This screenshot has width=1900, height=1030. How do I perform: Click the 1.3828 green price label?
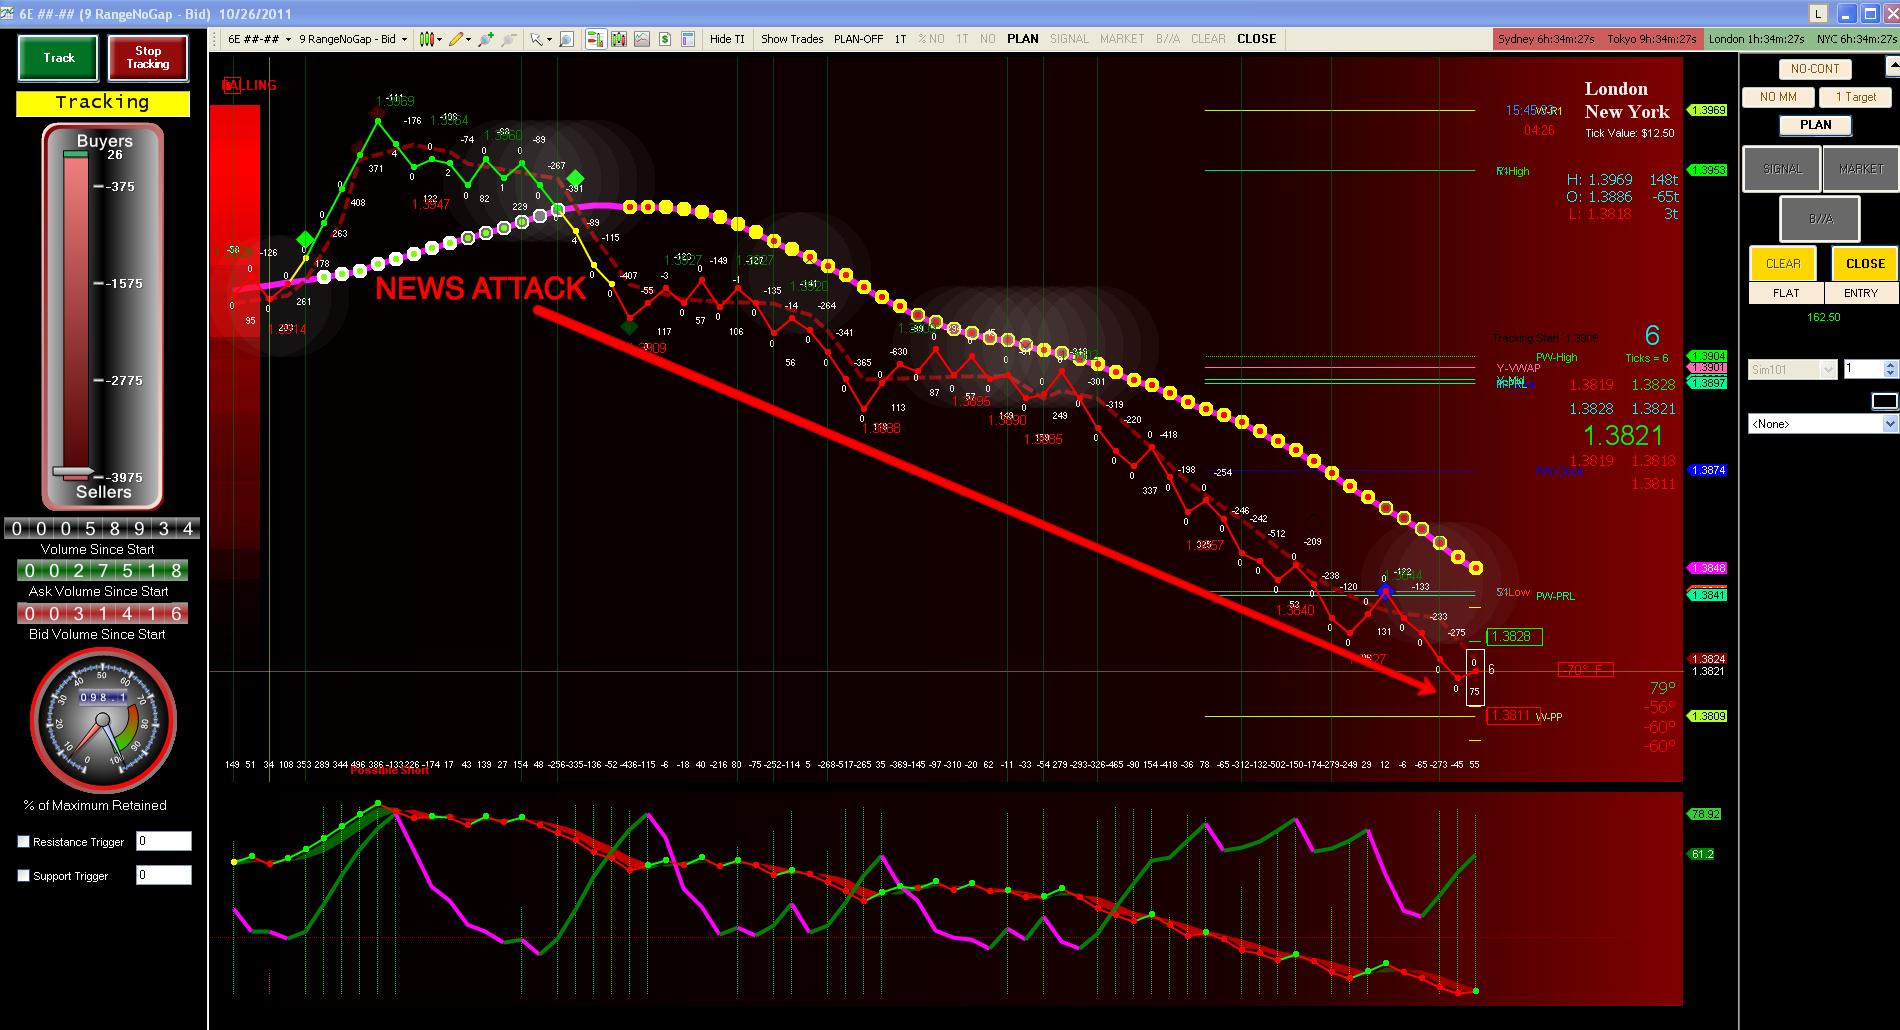1514,636
